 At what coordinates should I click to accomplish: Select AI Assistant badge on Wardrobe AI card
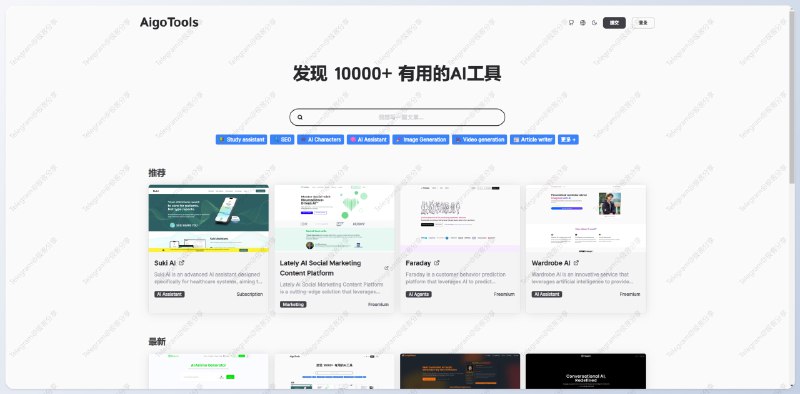[547, 294]
